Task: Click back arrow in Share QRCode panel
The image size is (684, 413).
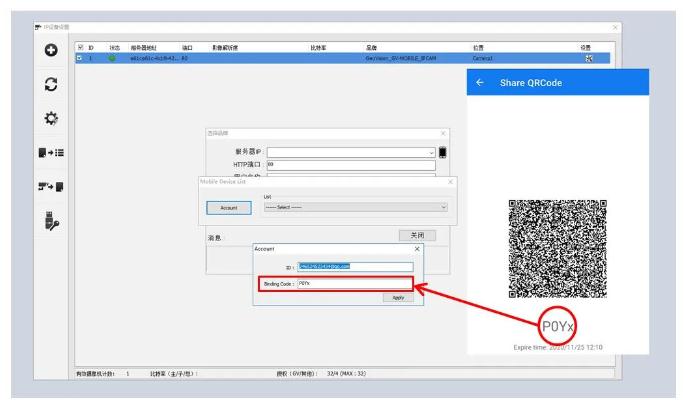Action: click(480, 83)
